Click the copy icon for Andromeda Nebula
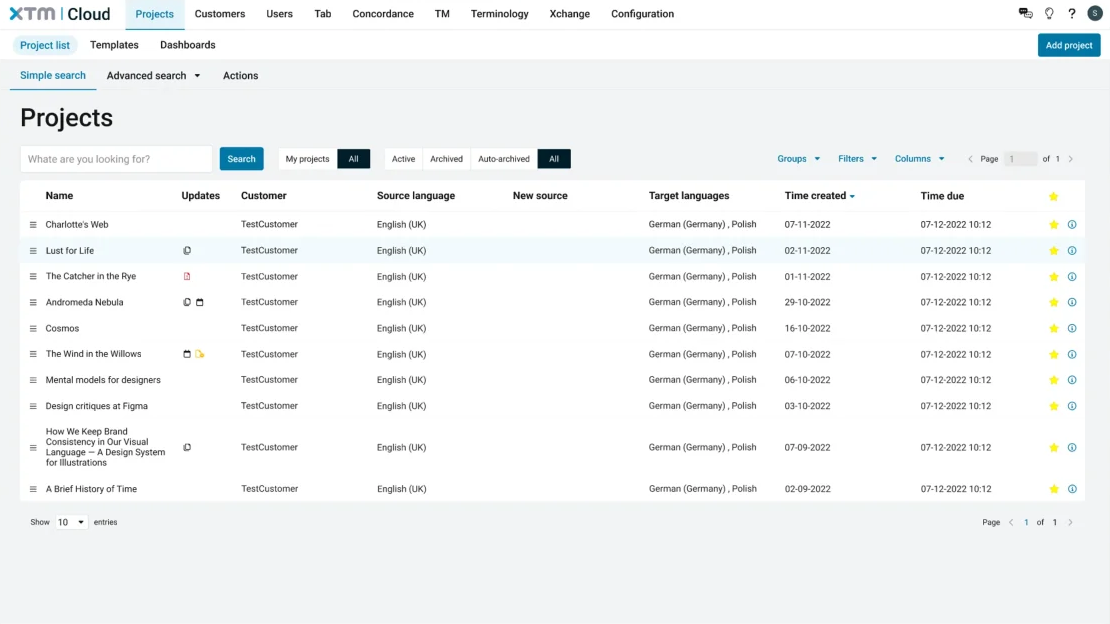The height and width of the screenshot is (624, 1110). (187, 302)
